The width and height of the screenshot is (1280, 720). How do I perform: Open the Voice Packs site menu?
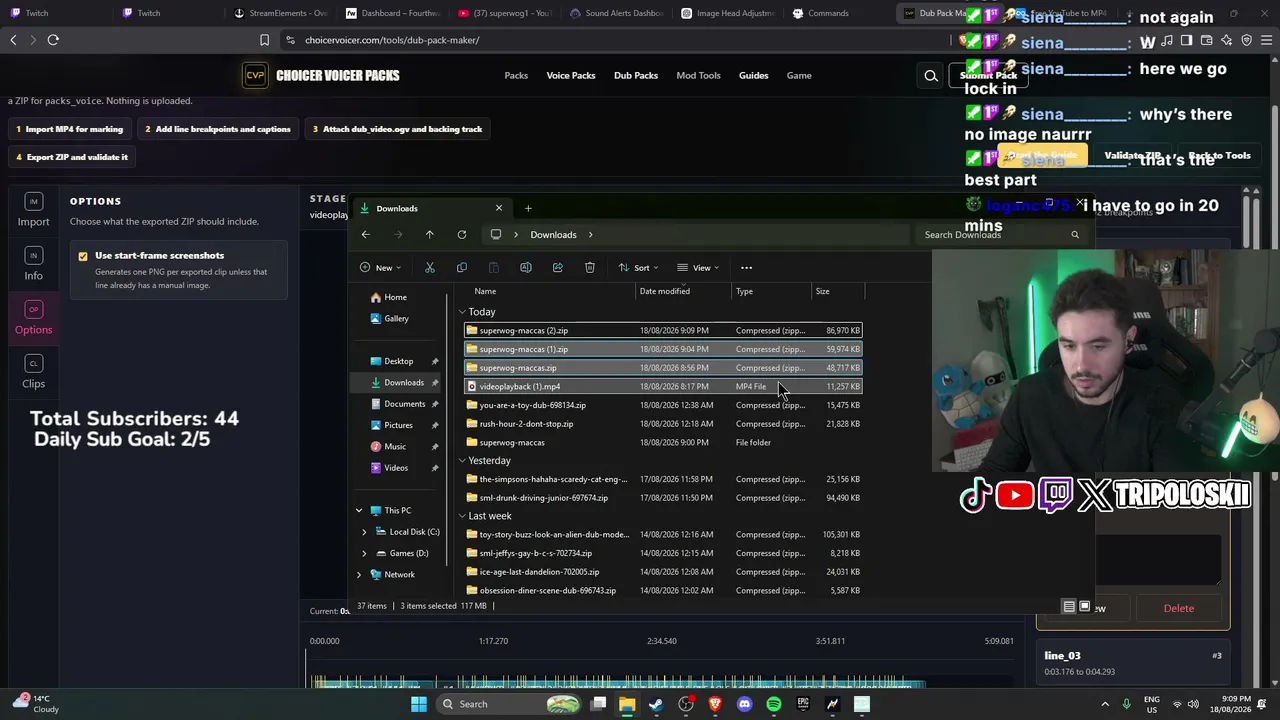(x=571, y=76)
